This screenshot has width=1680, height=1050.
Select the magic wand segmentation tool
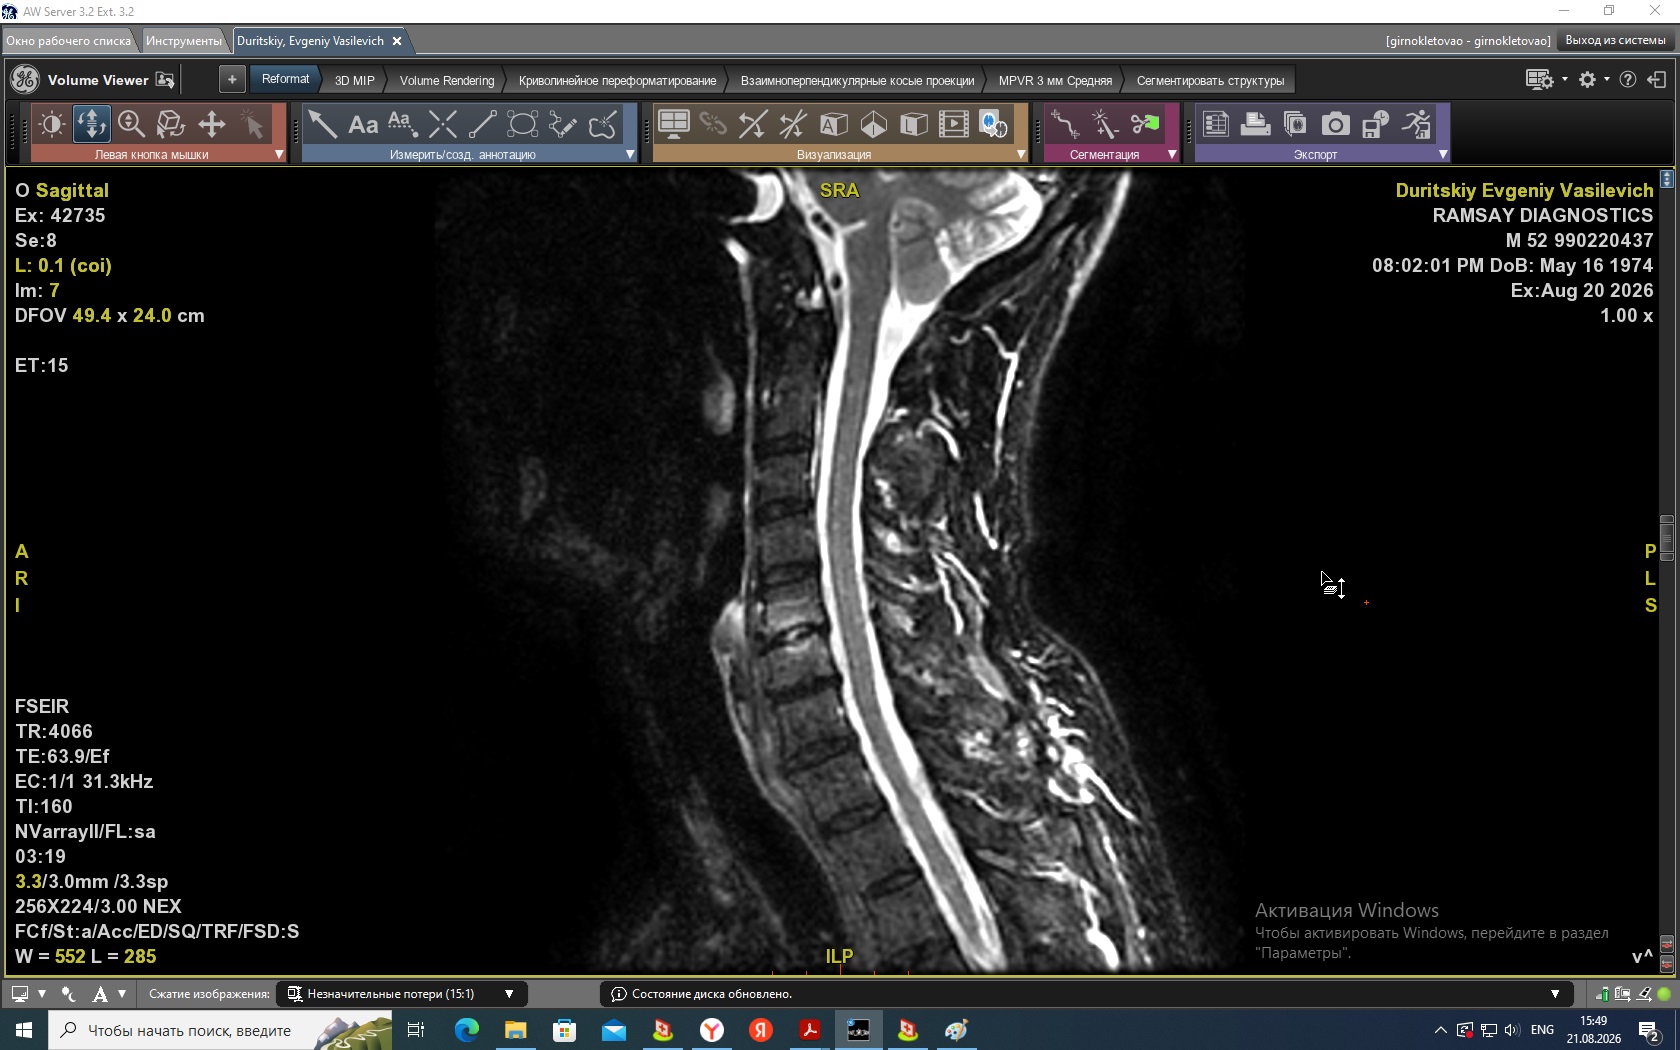coord(1105,125)
